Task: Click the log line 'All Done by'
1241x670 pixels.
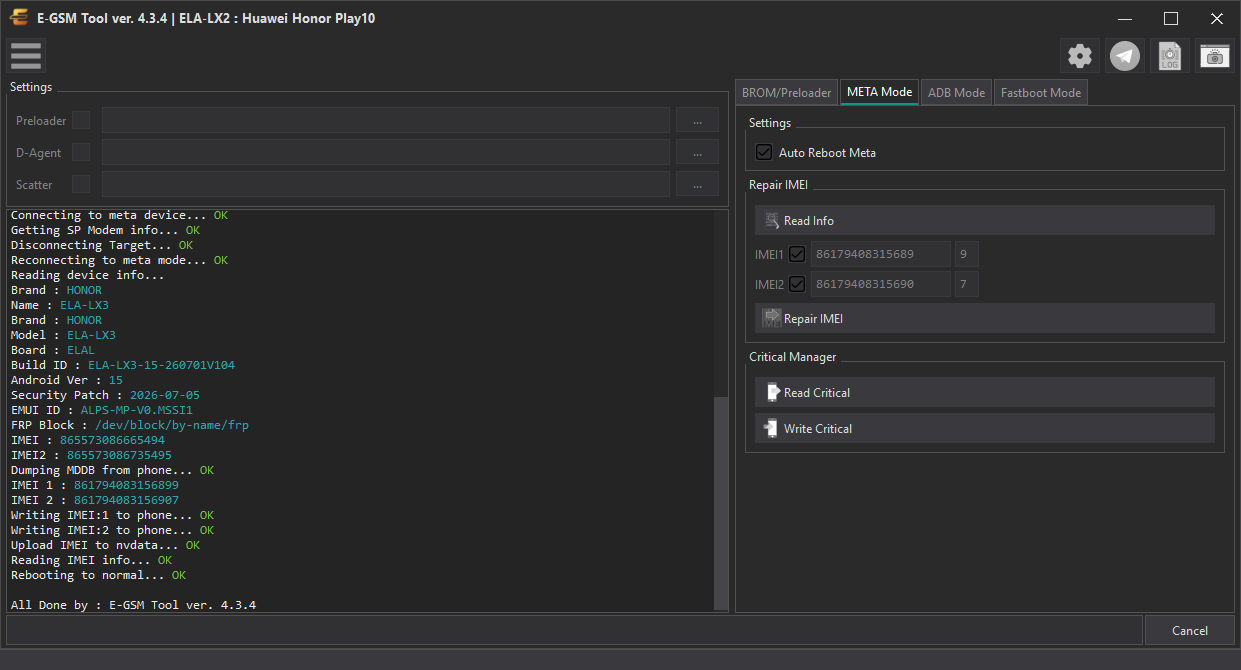Action: [133, 605]
